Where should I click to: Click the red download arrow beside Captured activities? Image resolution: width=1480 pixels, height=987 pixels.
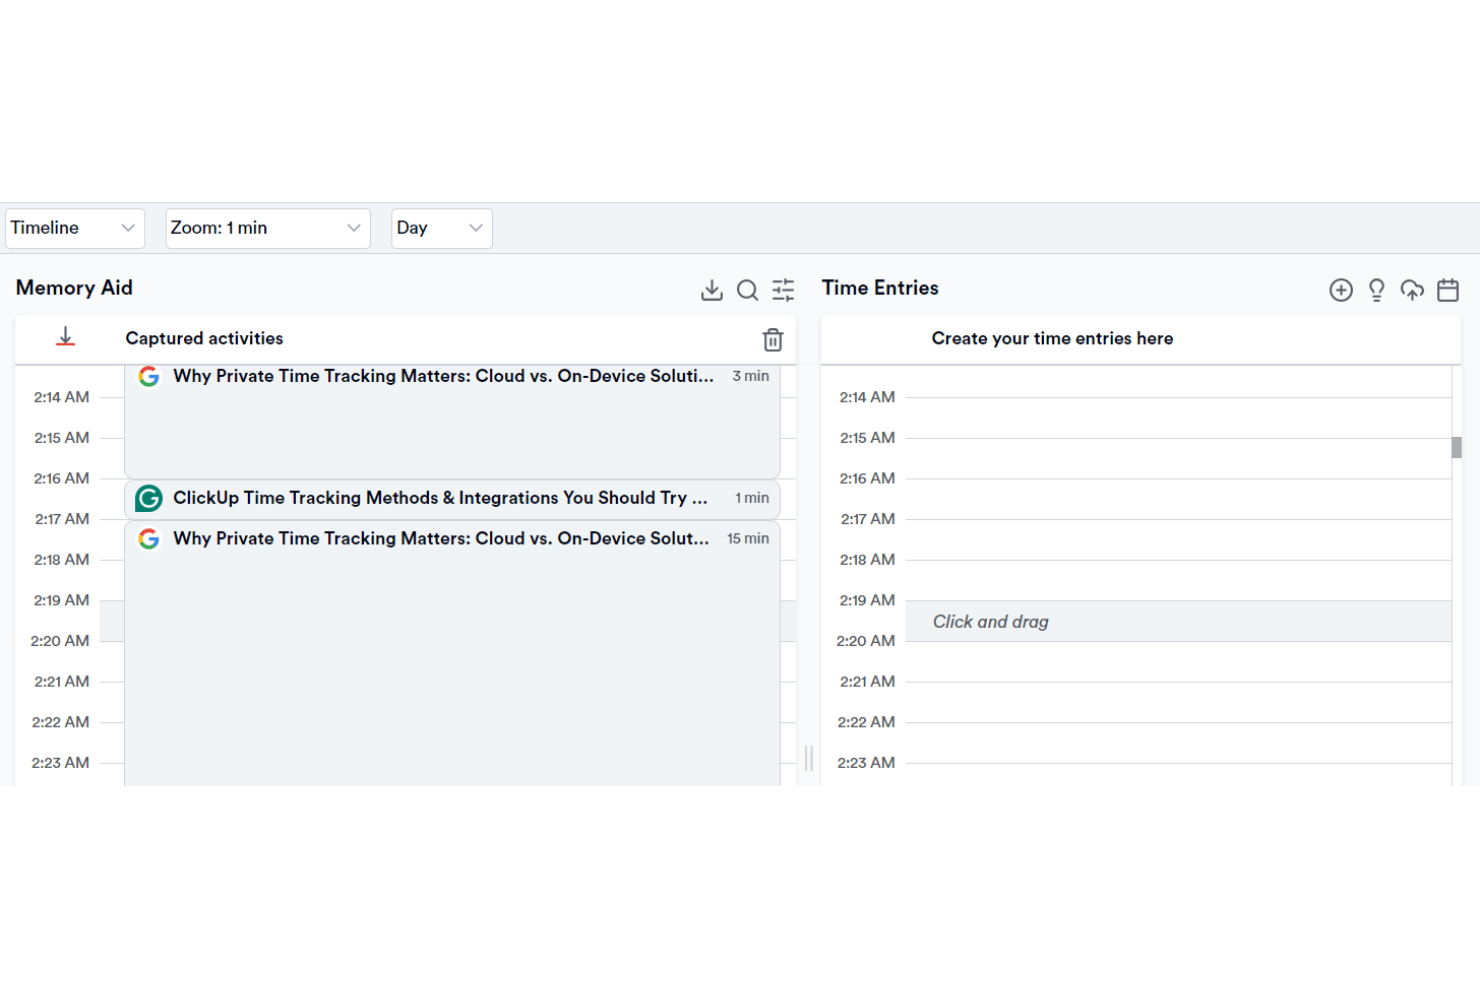pyautogui.click(x=66, y=337)
